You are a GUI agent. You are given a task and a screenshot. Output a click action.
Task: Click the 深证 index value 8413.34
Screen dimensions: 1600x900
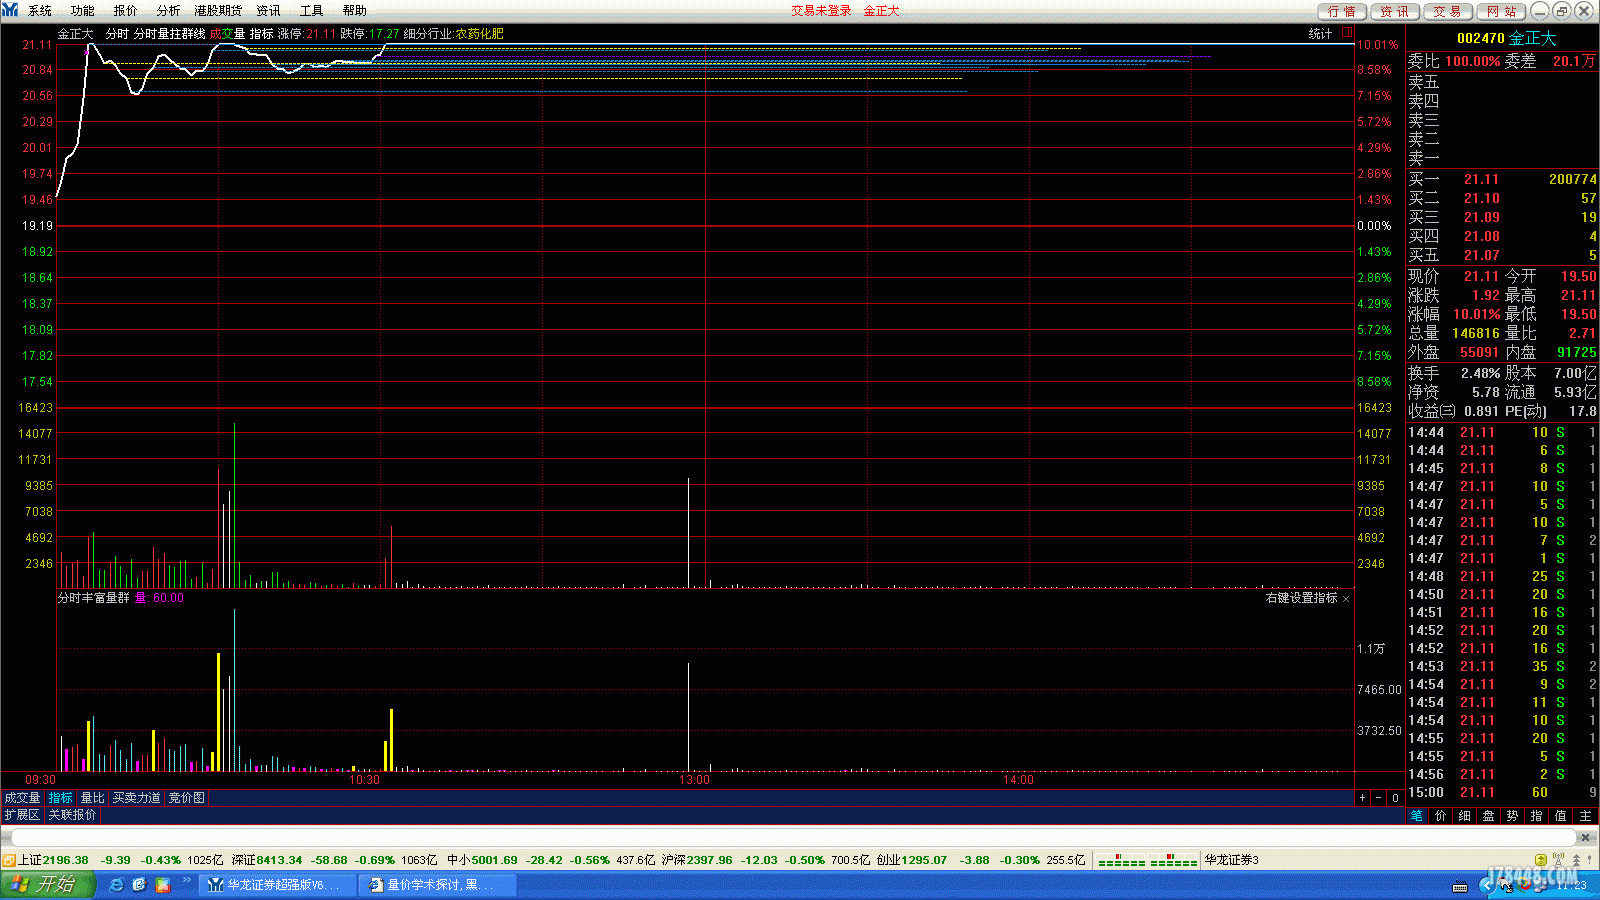(x=279, y=860)
